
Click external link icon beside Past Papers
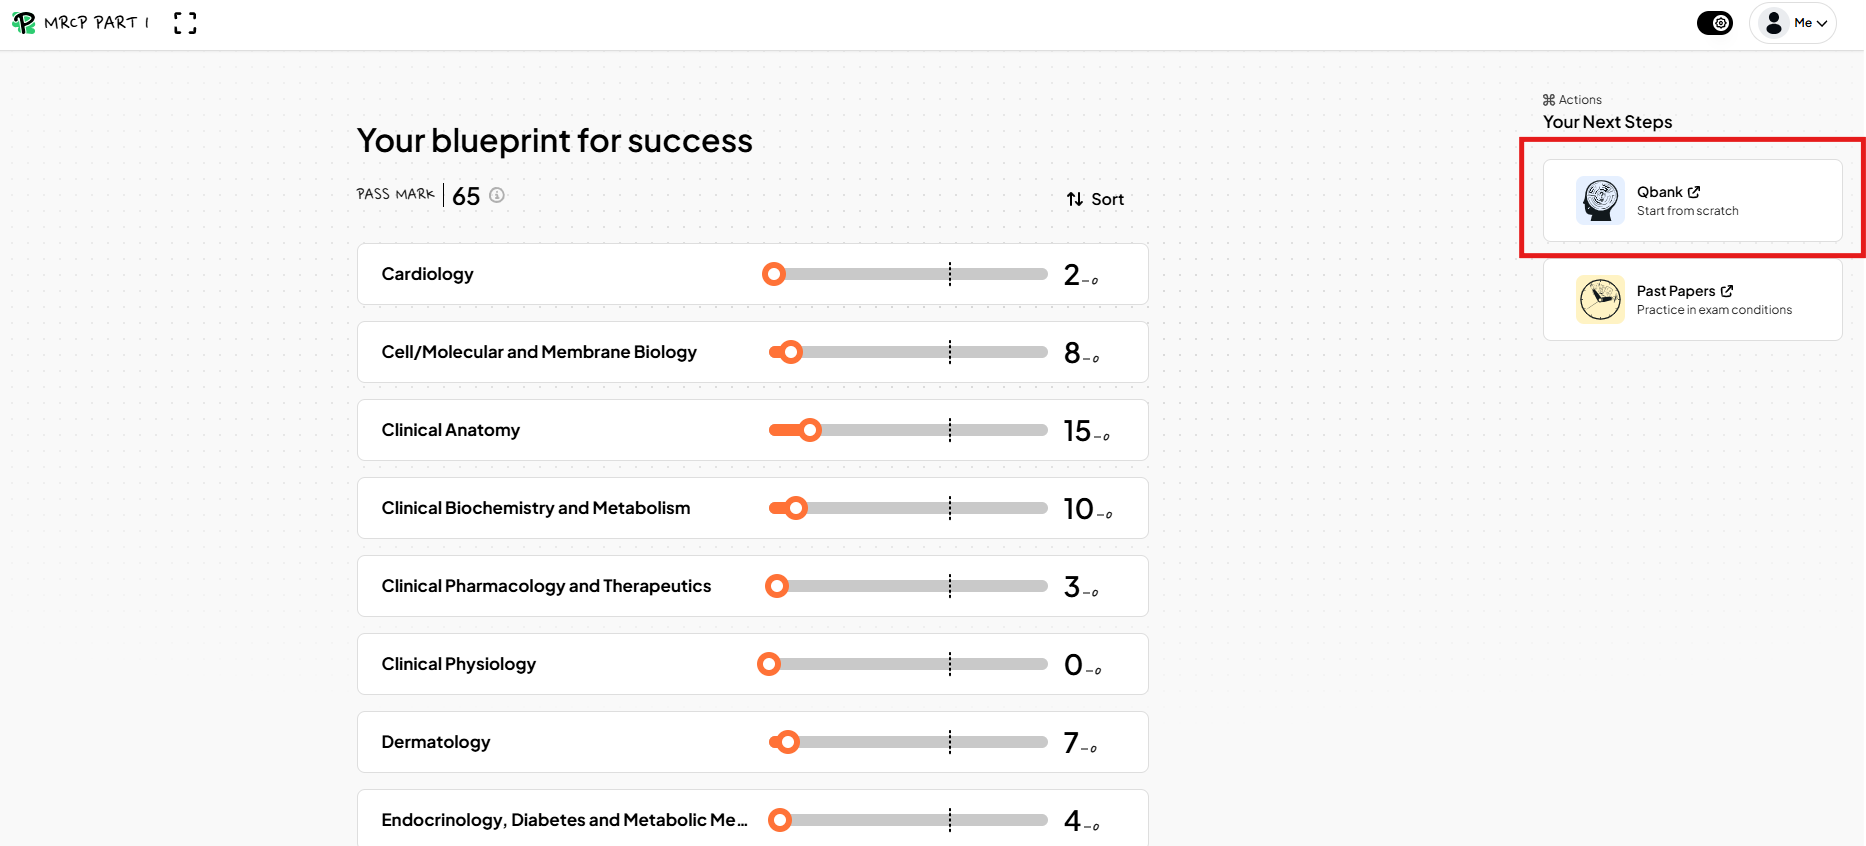click(x=1727, y=291)
